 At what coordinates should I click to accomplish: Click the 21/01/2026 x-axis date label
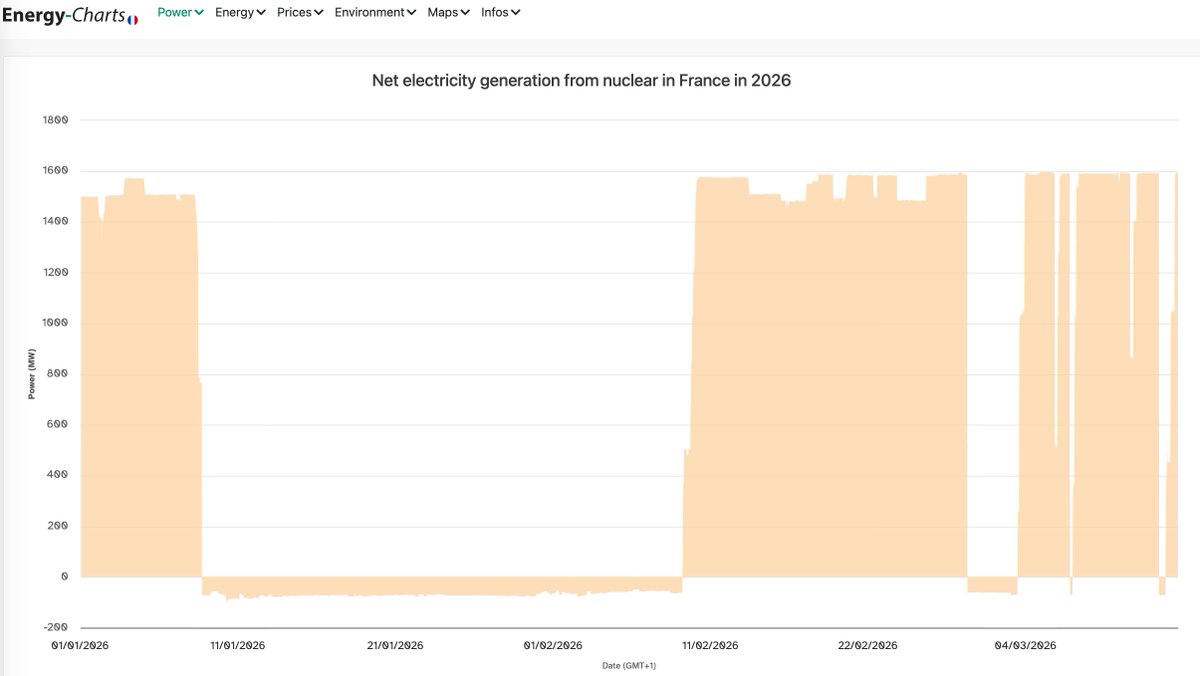395,645
